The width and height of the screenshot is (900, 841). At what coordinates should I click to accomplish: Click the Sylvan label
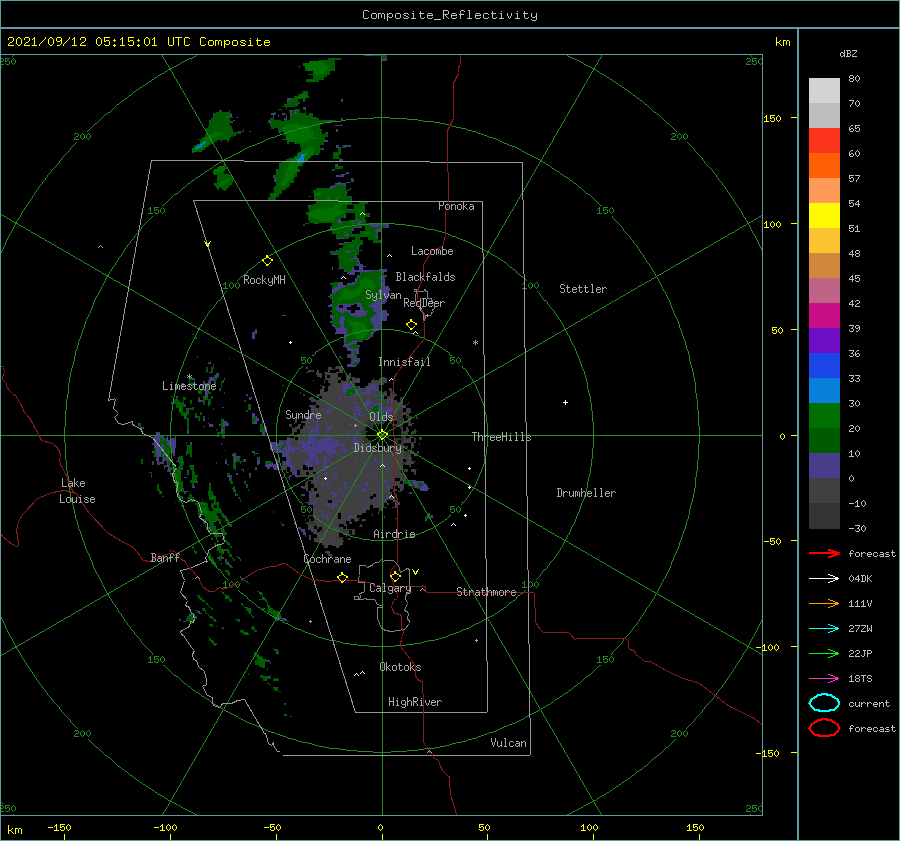coord(383,295)
